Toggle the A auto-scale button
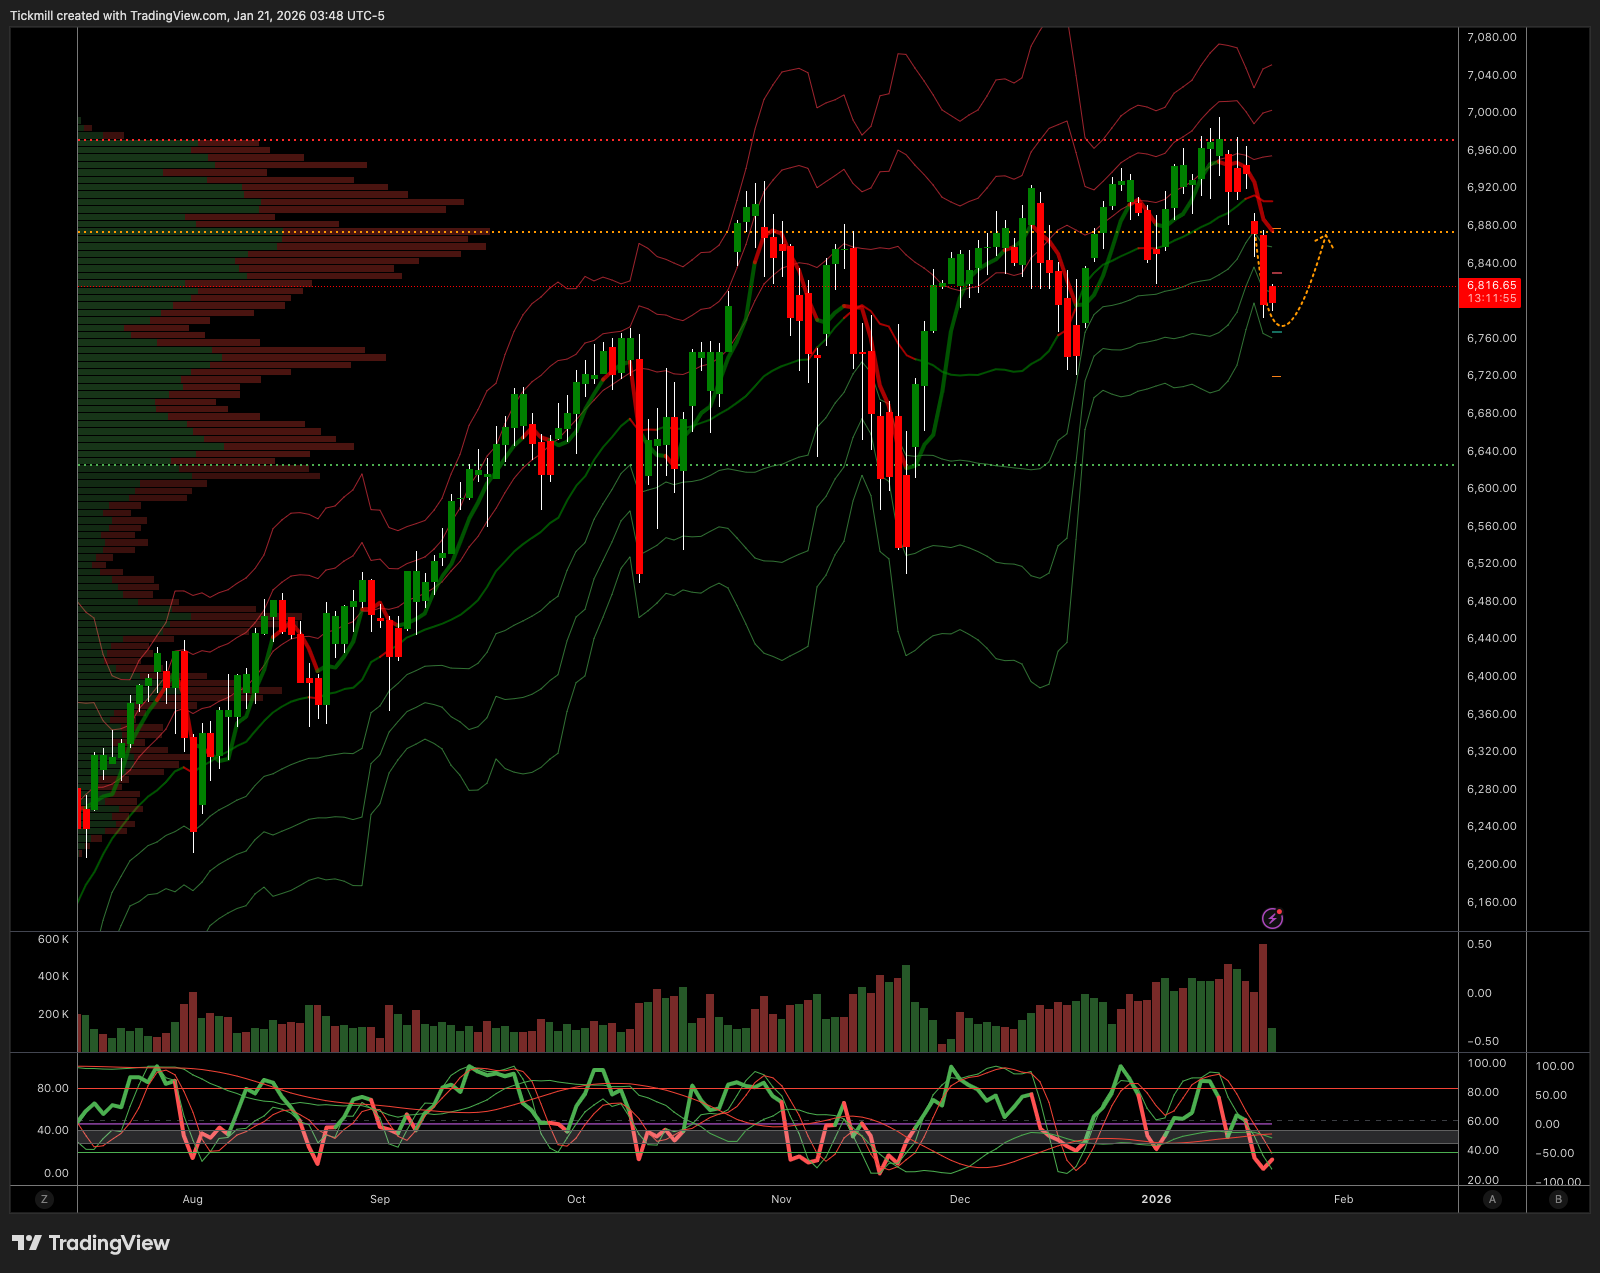 pyautogui.click(x=1492, y=1199)
